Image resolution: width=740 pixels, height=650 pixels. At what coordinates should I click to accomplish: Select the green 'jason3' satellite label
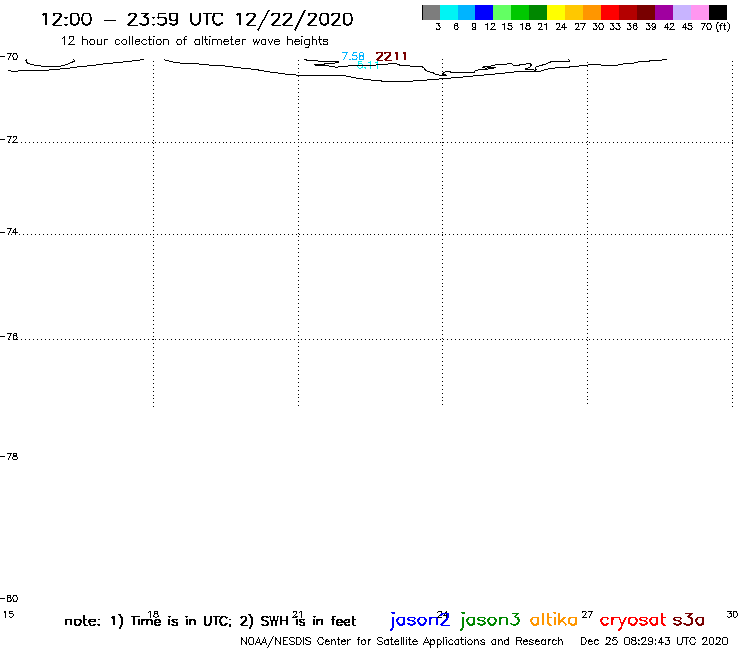[x=490, y=621]
